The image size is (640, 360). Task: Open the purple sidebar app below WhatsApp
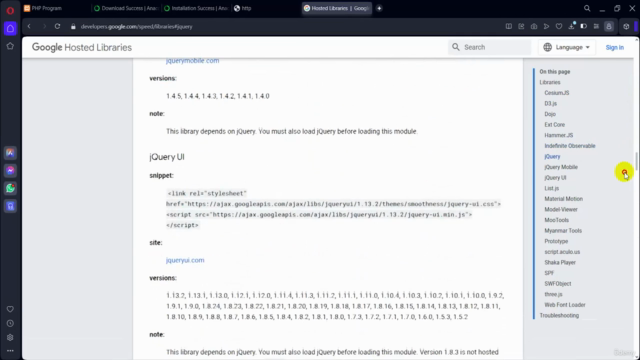click(x=10, y=206)
